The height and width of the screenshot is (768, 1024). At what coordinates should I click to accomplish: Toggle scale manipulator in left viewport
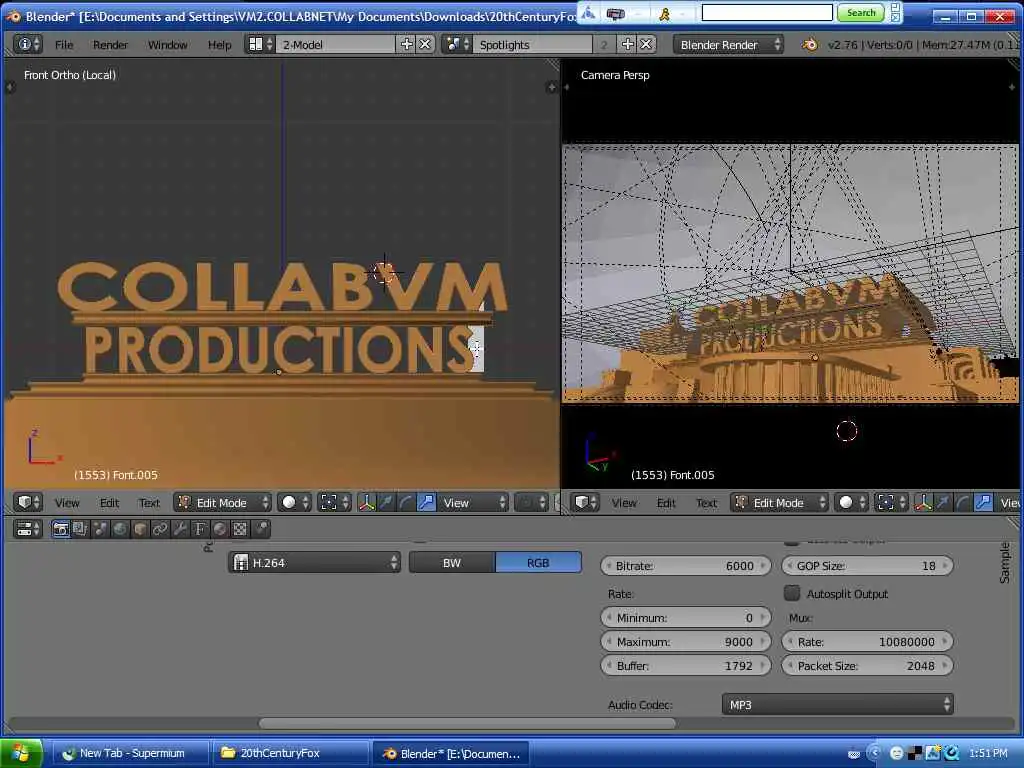pos(426,502)
